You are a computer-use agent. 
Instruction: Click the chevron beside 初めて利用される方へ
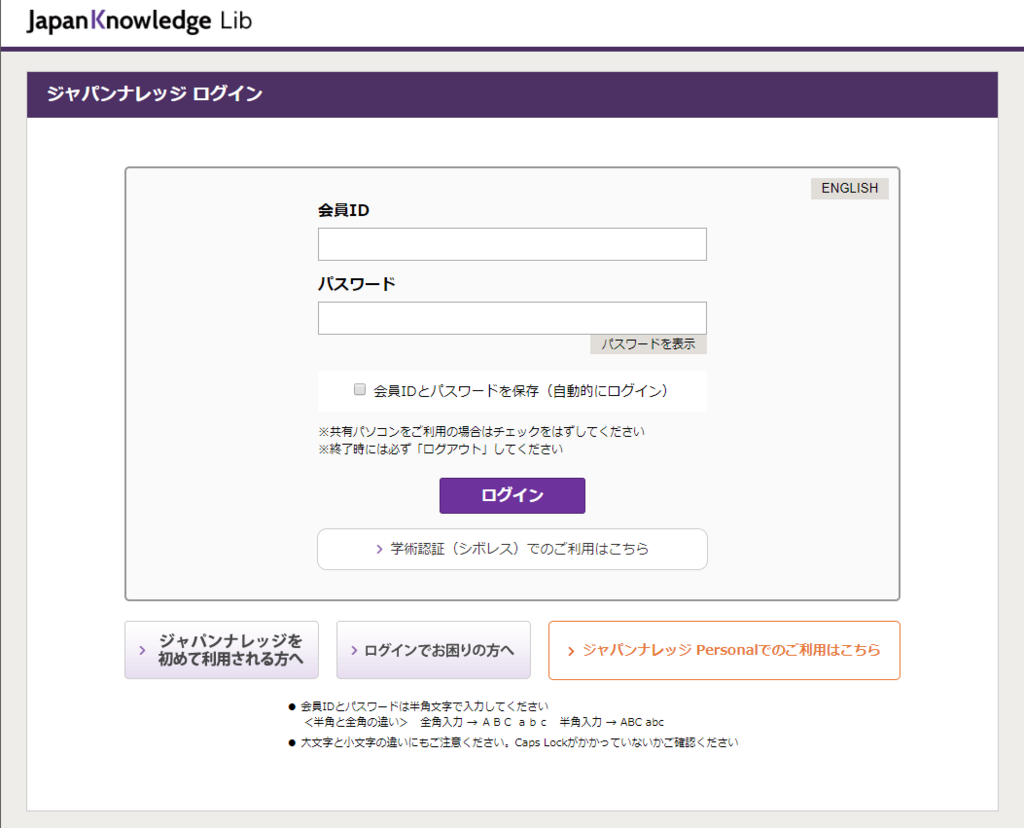click(x=142, y=650)
